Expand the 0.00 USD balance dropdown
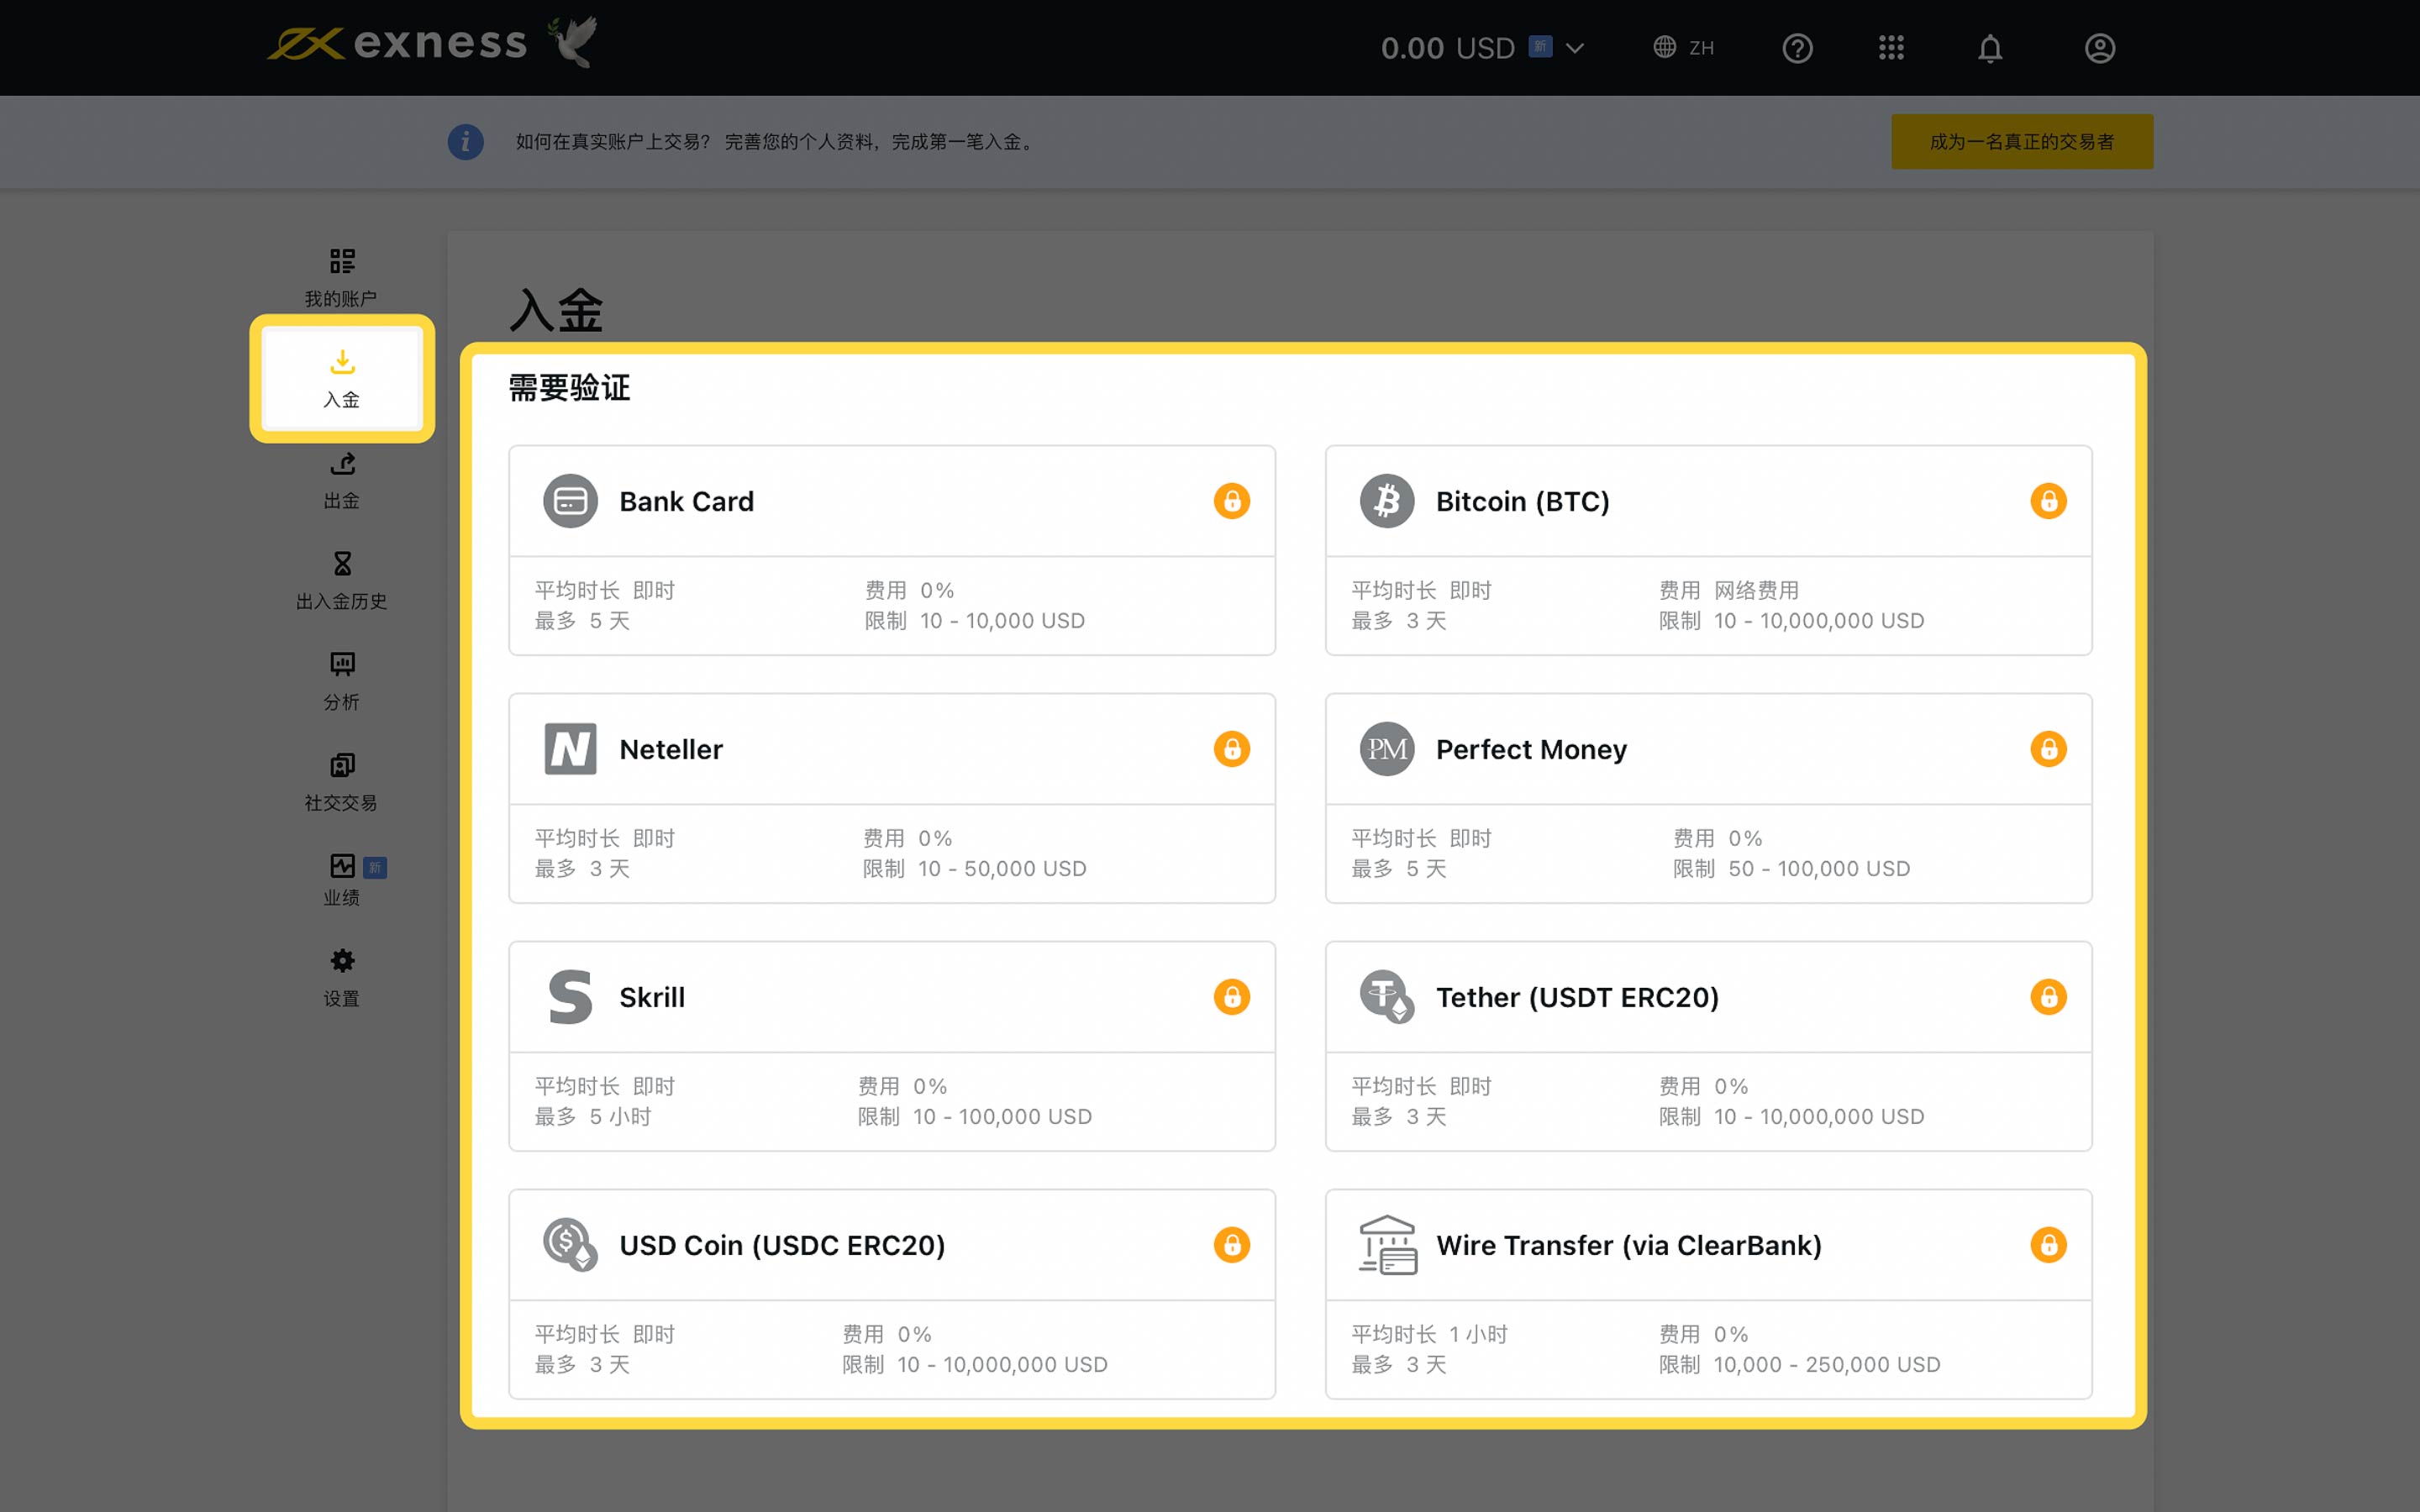The height and width of the screenshot is (1512, 2420). coord(1575,48)
